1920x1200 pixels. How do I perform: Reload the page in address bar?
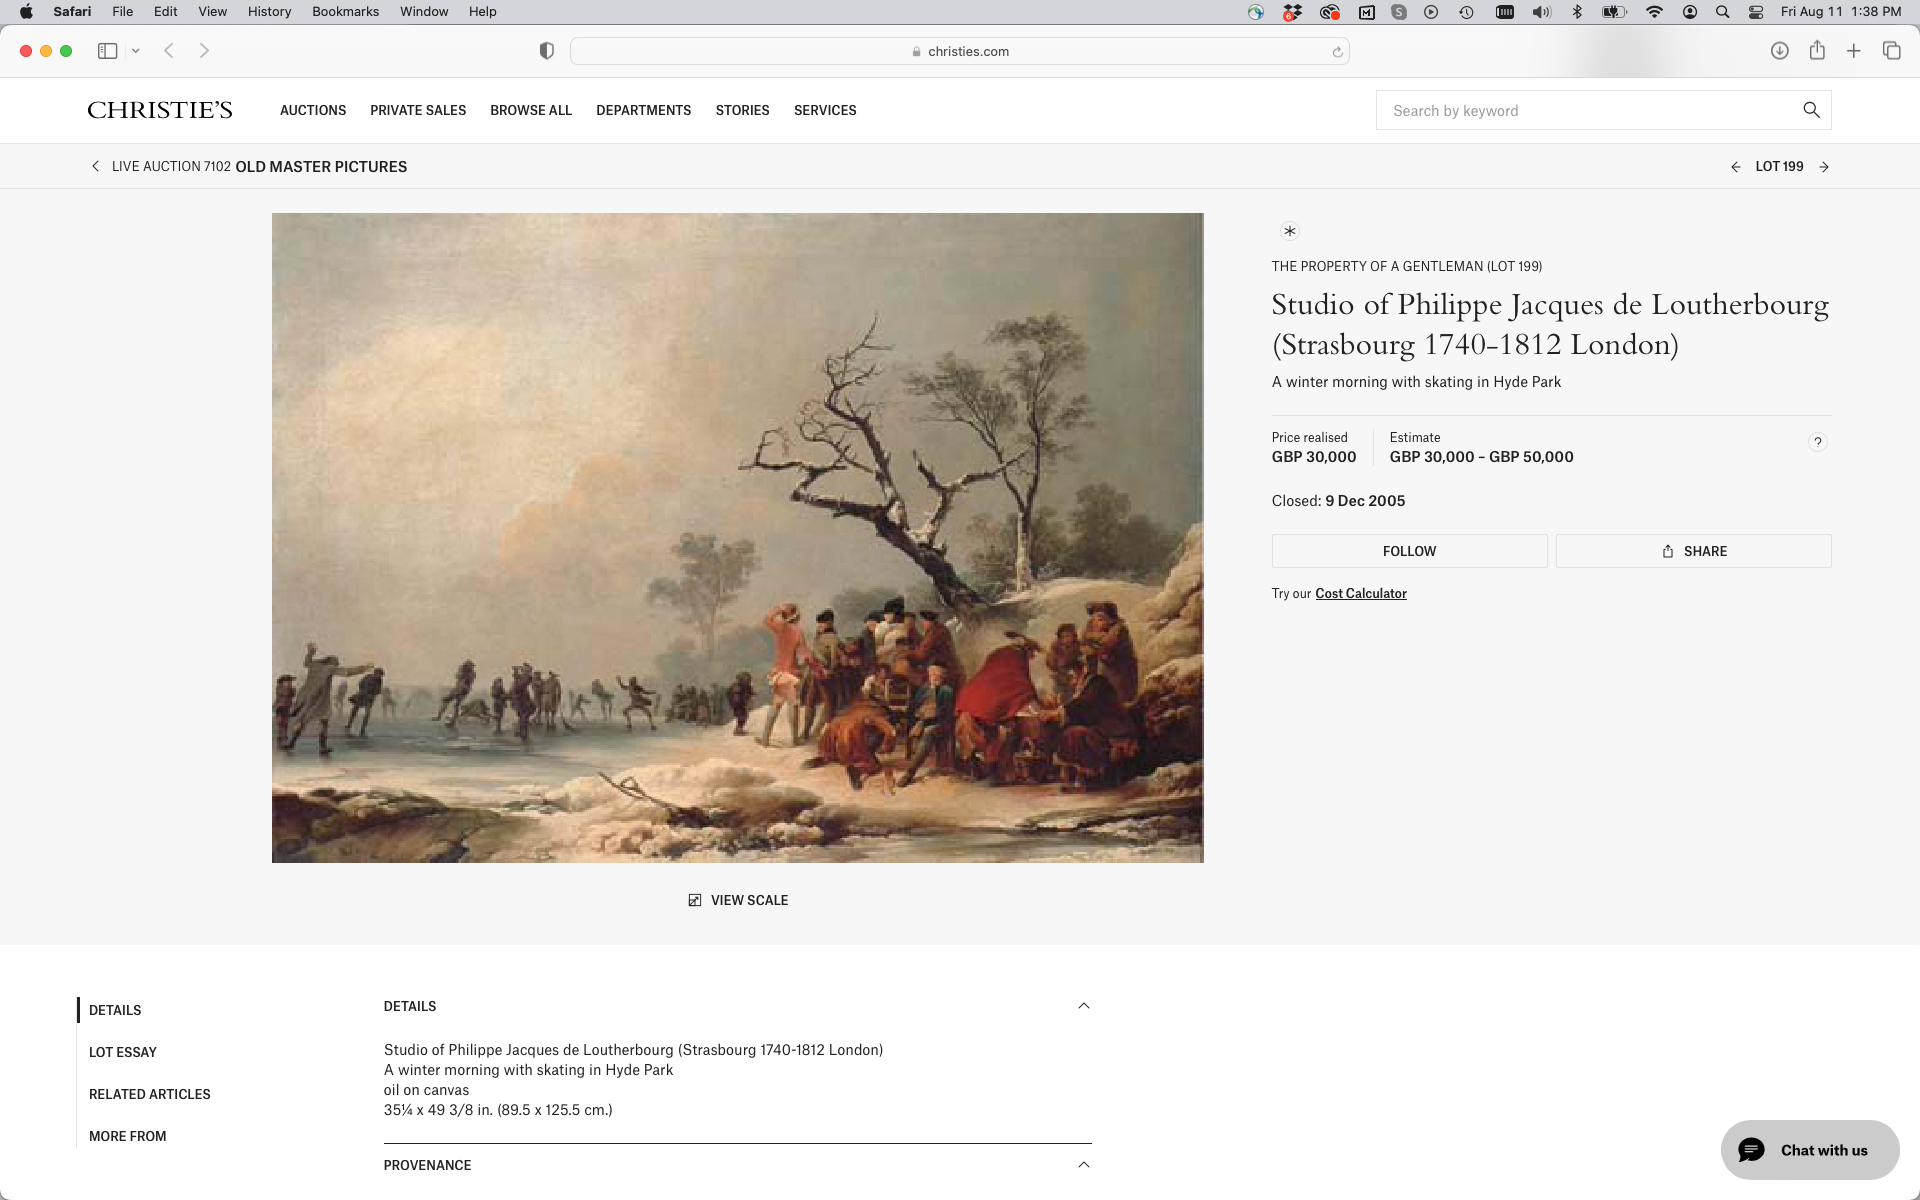click(x=1337, y=52)
